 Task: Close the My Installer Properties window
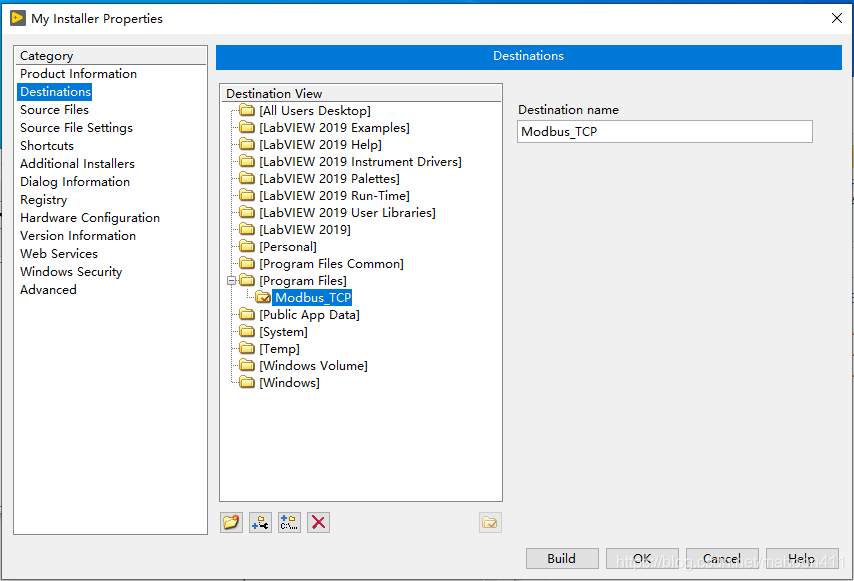point(837,18)
